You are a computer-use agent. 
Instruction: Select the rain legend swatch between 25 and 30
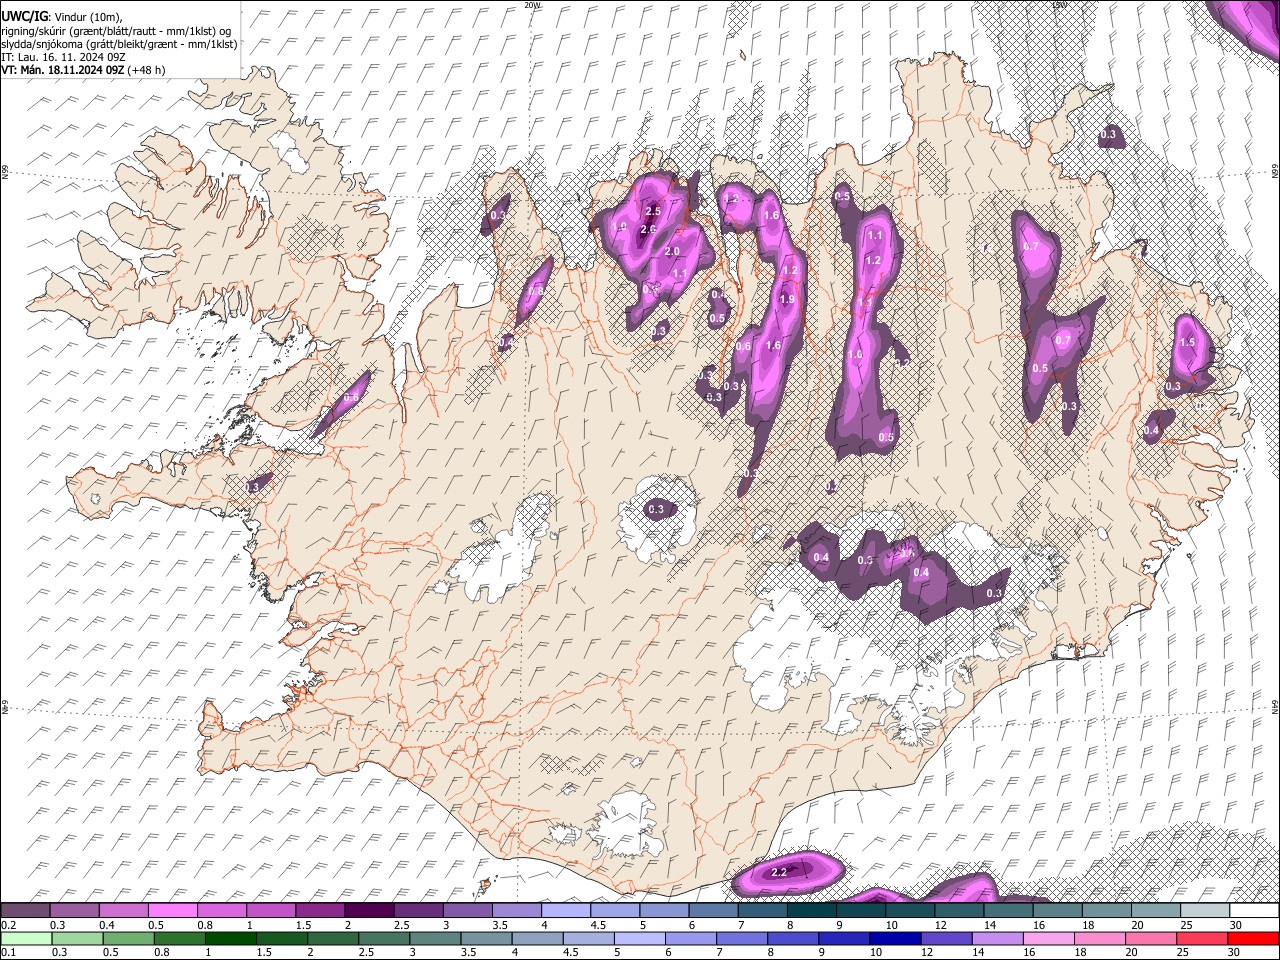(1202, 938)
